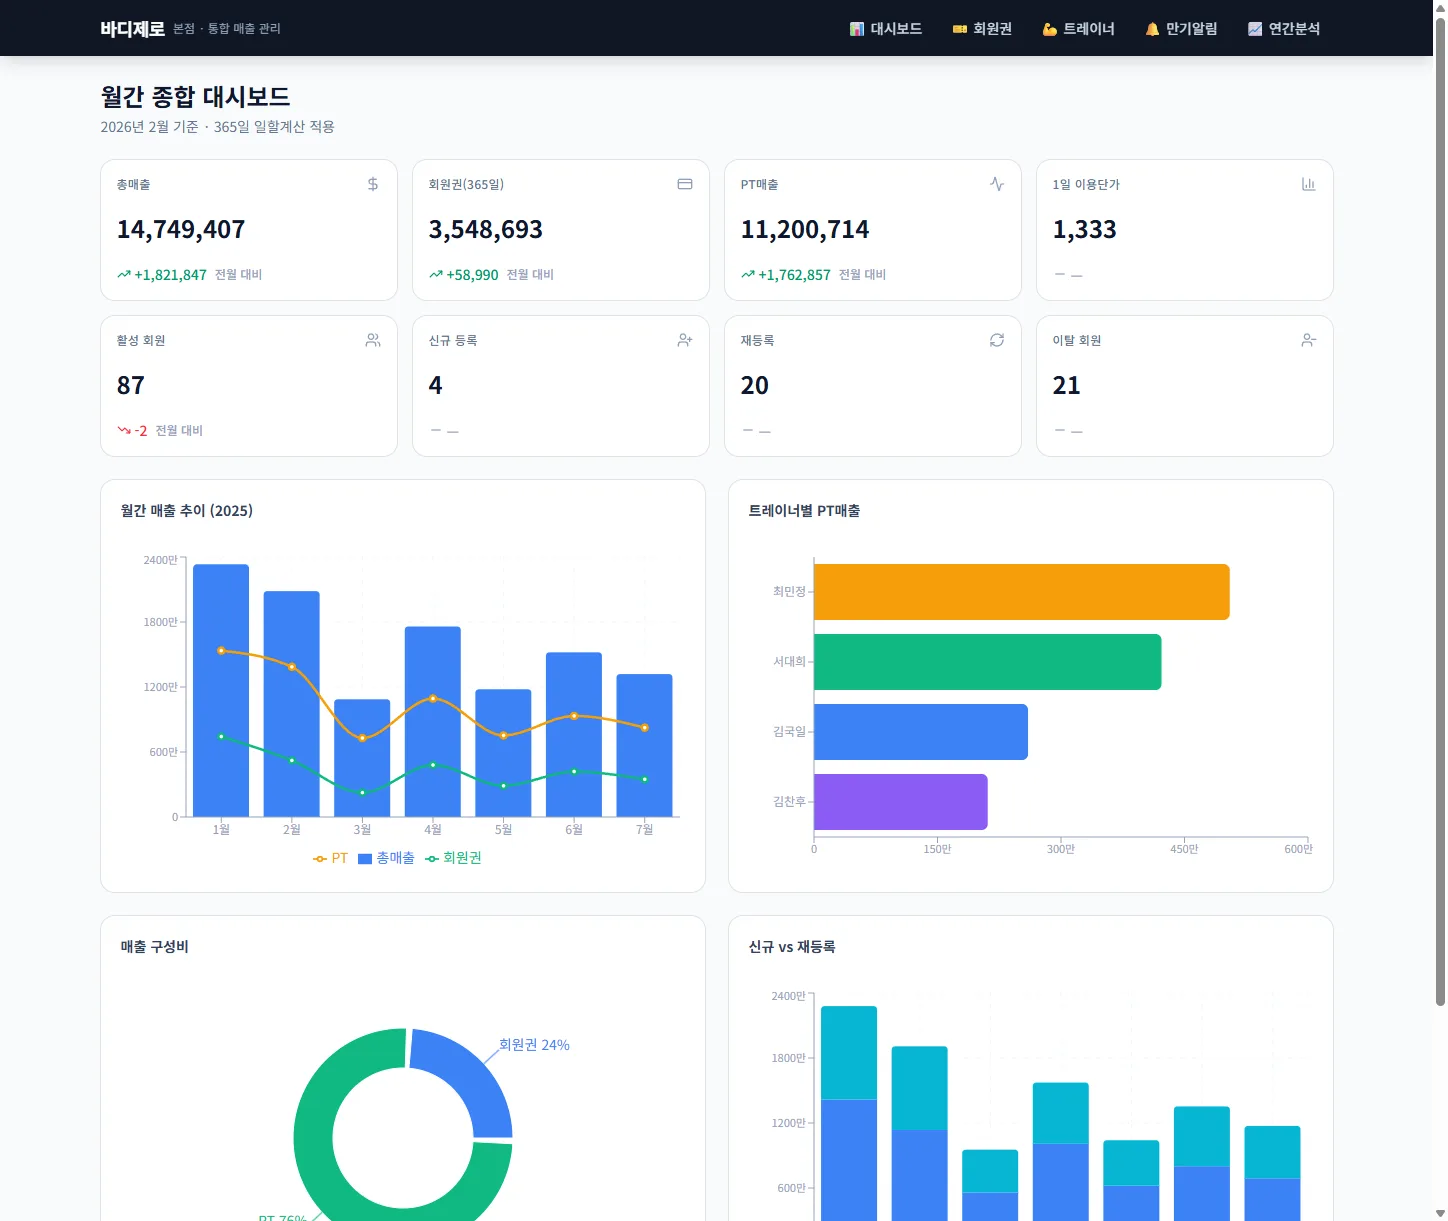Click the 7월 bar in the monthly revenue chart
The height and width of the screenshot is (1221, 1448).
(644, 746)
